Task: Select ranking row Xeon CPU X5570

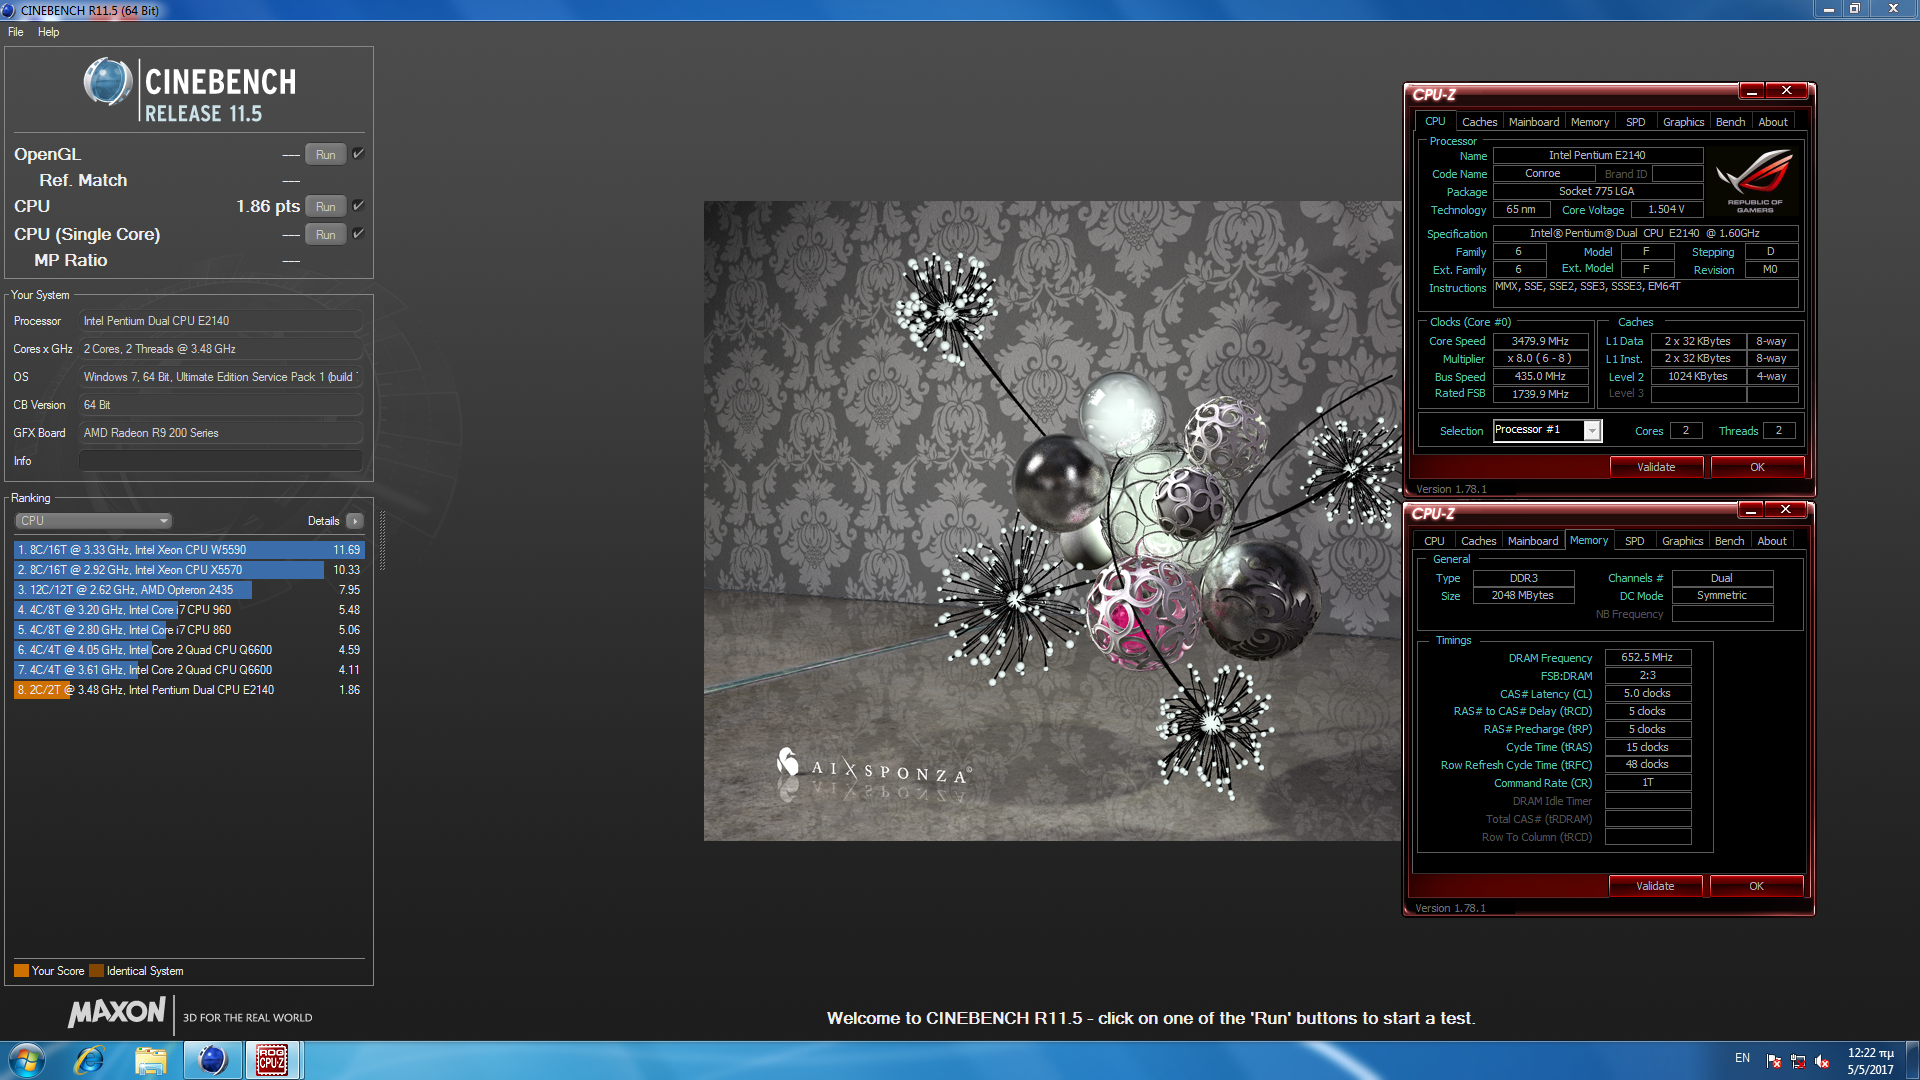Action: 188,570
